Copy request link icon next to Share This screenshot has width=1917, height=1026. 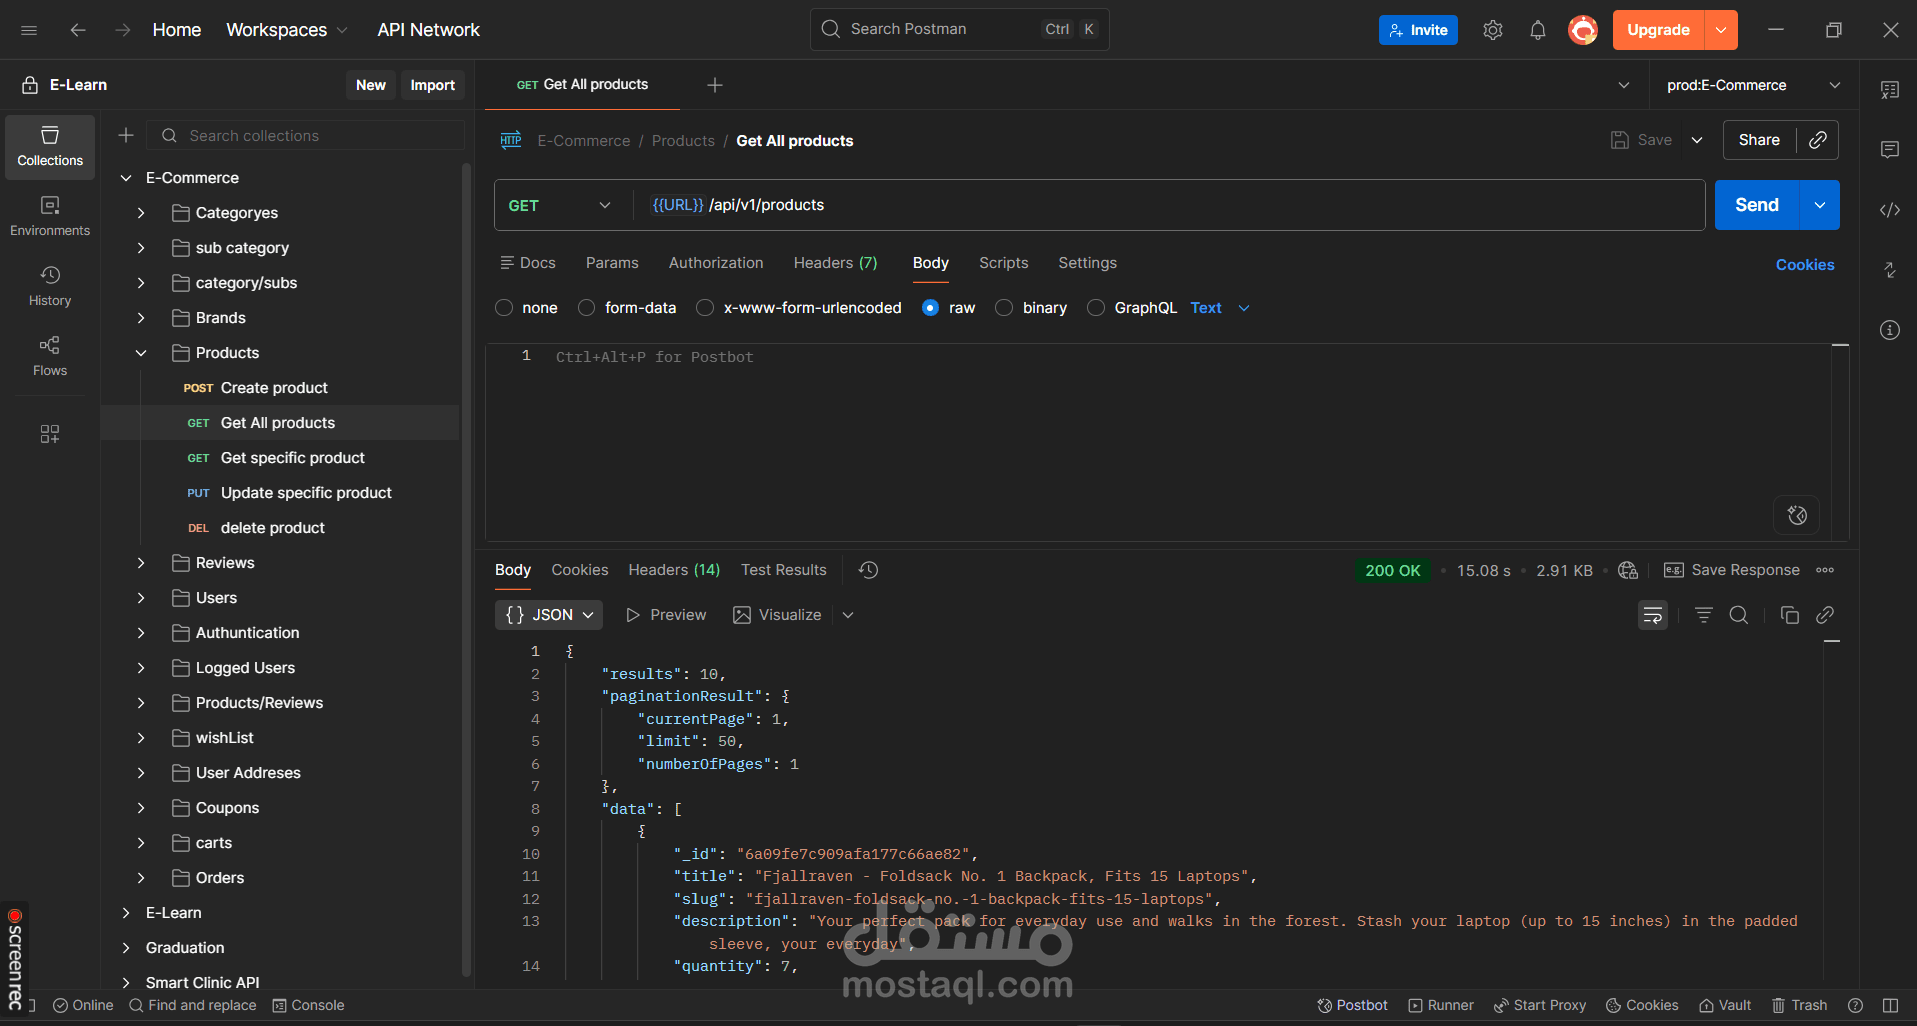point(1818,140)
